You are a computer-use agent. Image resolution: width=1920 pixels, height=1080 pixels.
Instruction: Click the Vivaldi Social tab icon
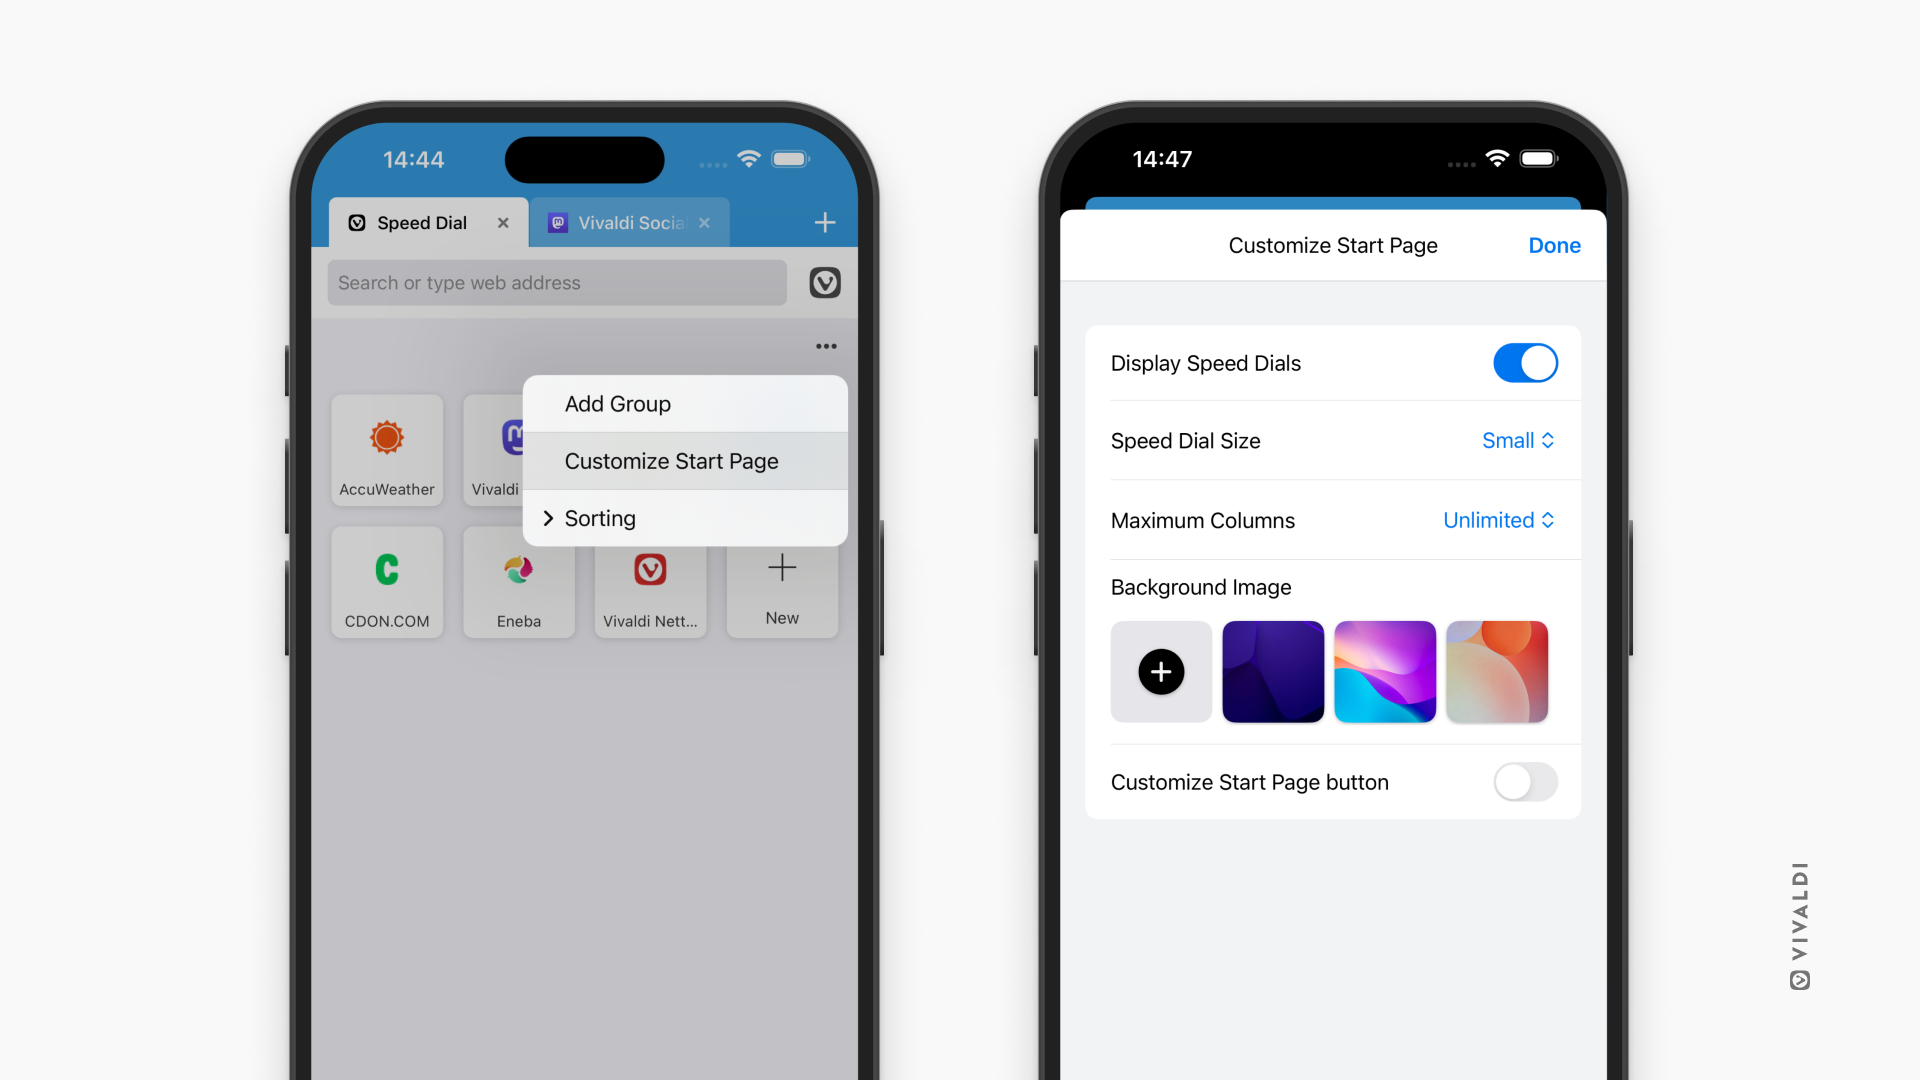coord(558,222)
